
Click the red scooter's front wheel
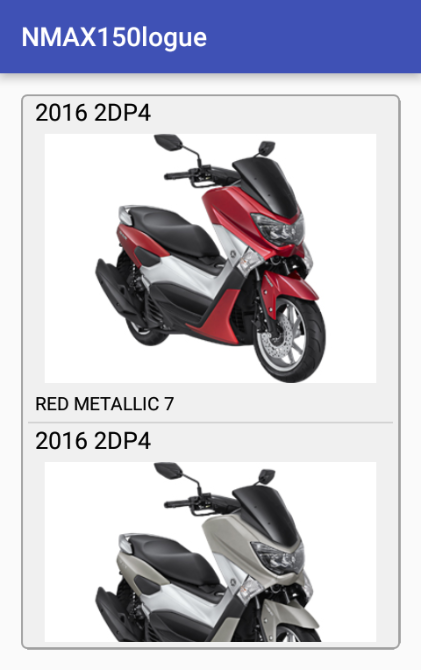[289, 339]
